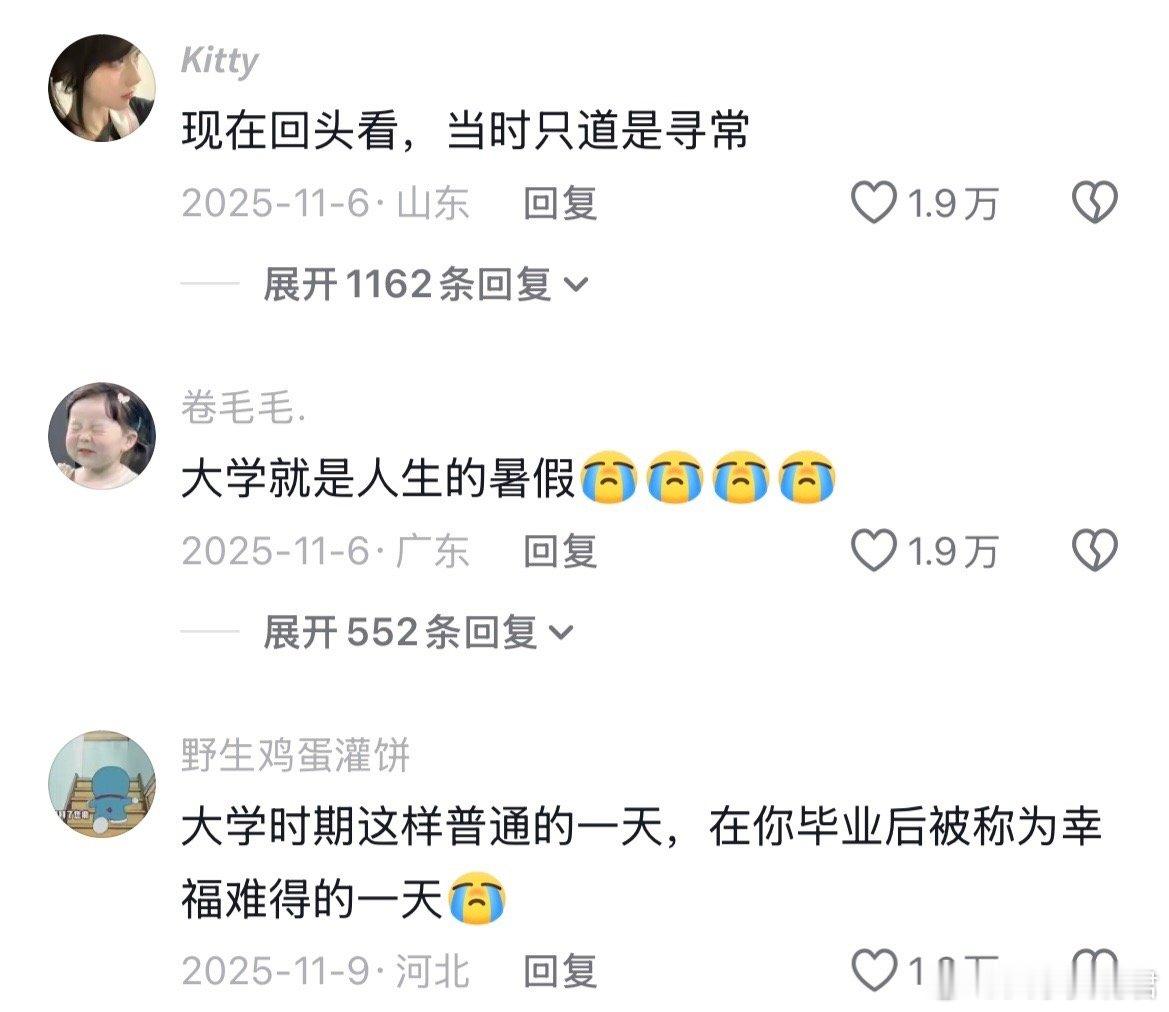Reply to 卷毛毛's comment
This screenshot has width=1169, height=1012.
561,551
